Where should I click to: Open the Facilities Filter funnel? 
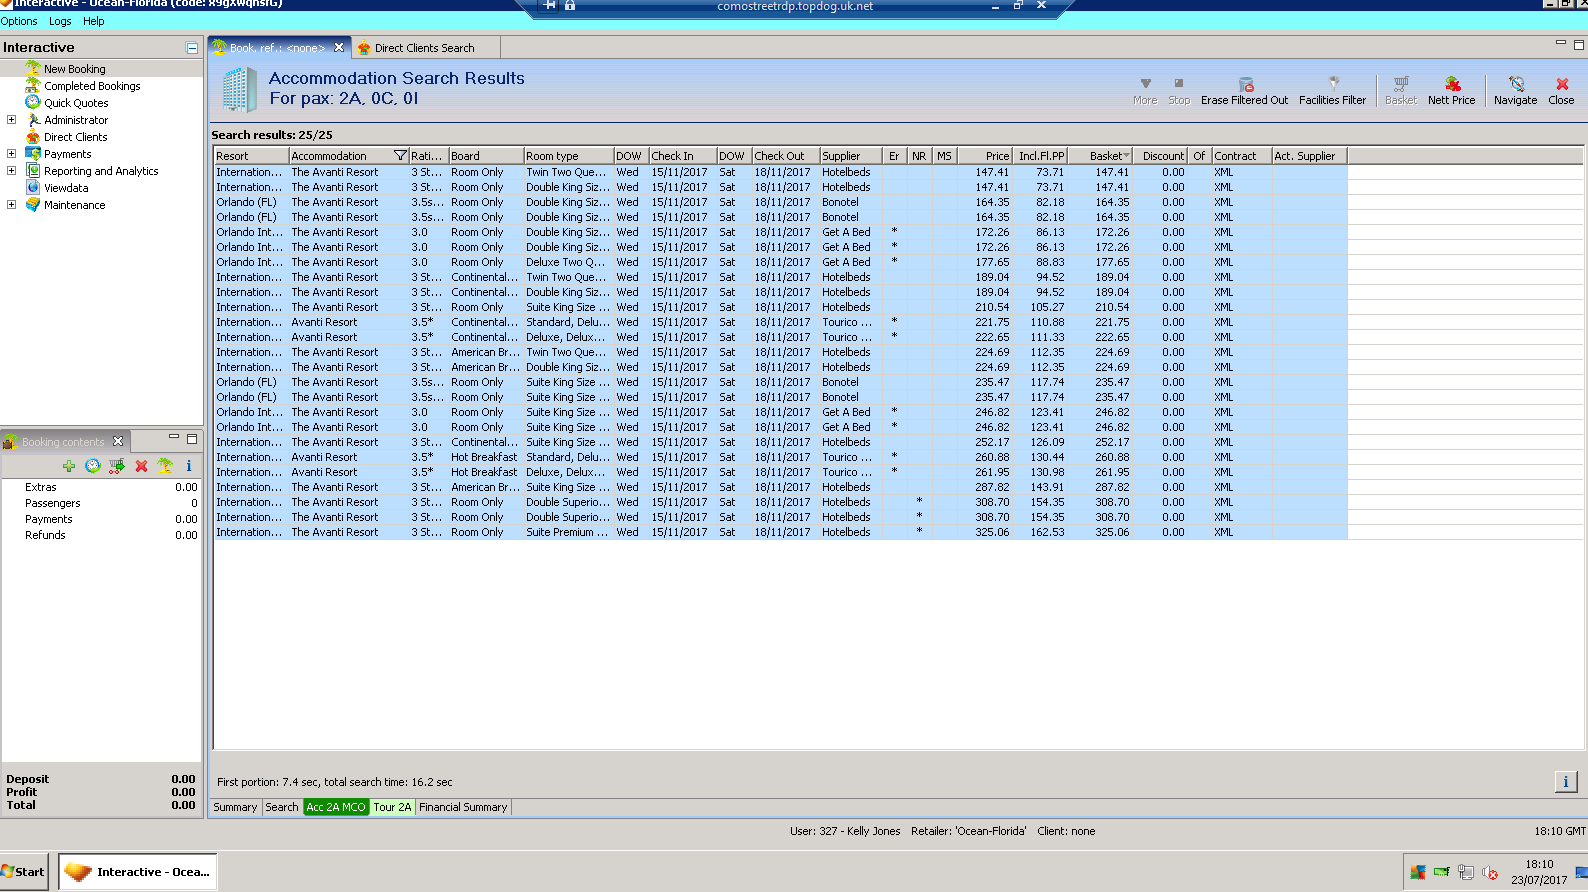click(x=1332, y=84)
